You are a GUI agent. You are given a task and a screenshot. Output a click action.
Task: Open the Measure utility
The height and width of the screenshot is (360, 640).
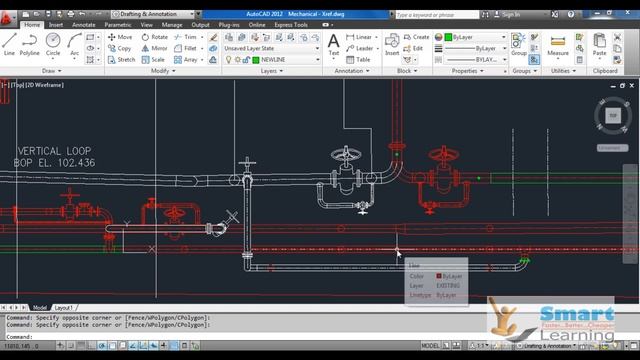[x=558, y=45]
